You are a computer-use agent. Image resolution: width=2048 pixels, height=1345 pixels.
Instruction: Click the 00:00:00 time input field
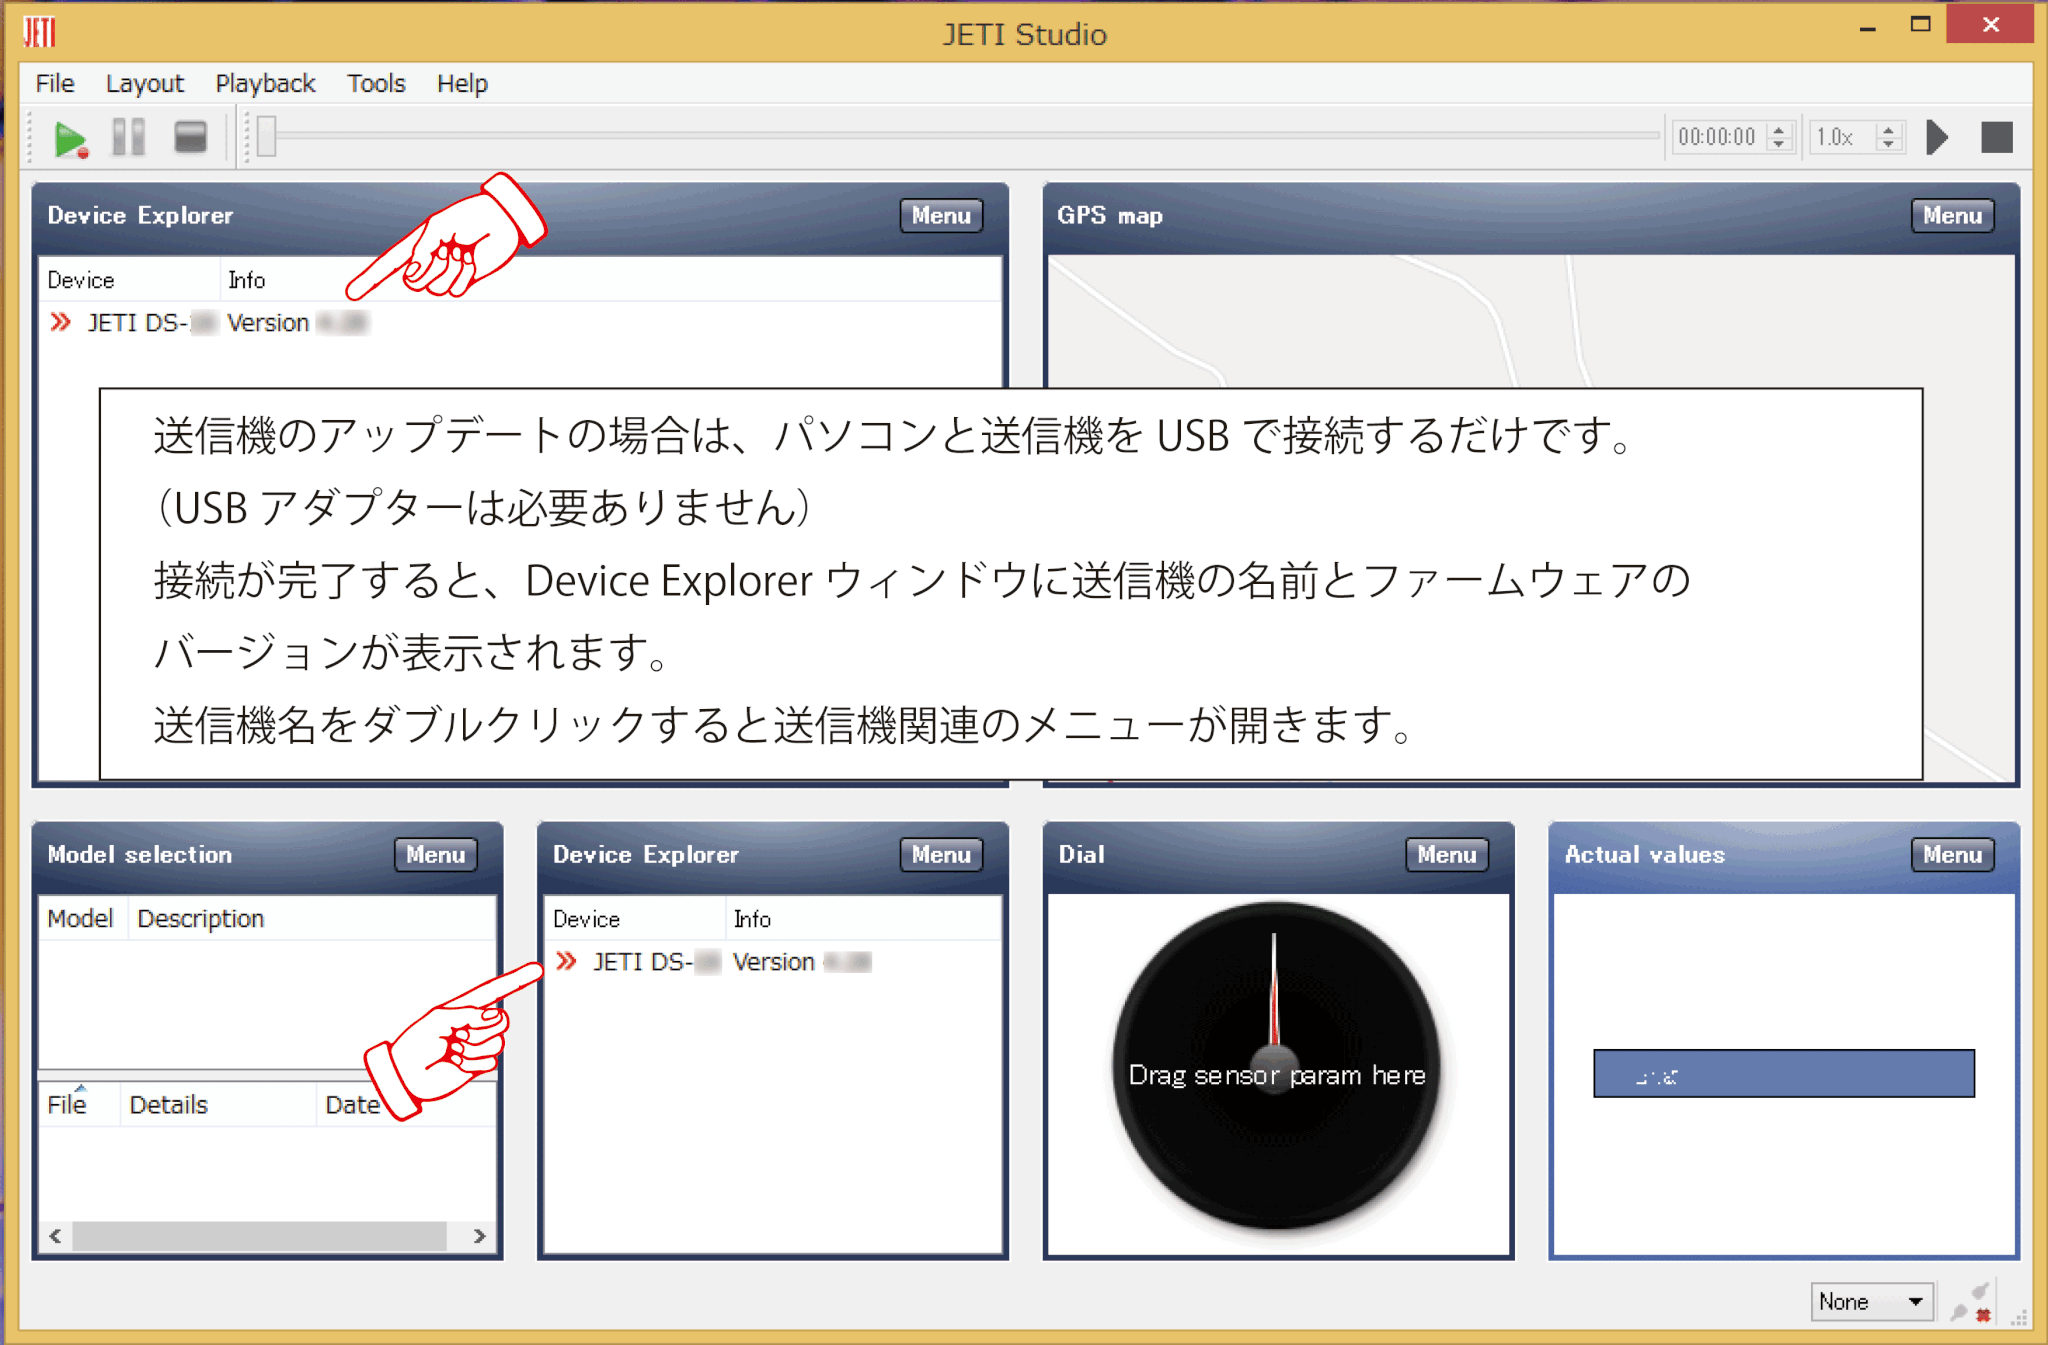tap(1719, 137)
